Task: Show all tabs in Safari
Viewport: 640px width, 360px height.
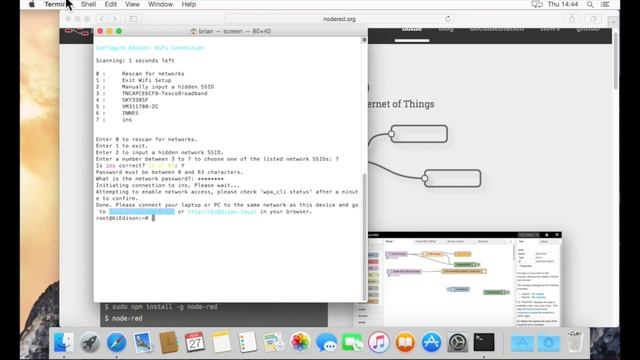Action: [593, 19]
